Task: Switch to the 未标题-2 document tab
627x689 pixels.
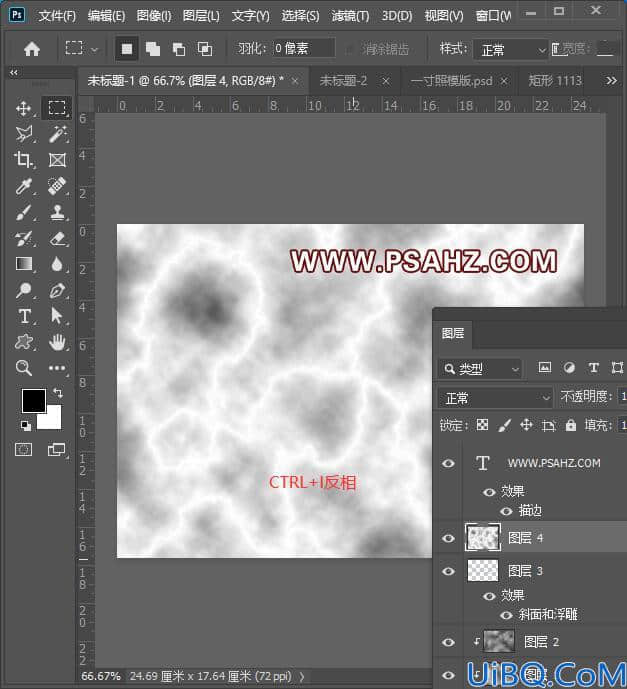Action: [x=343, y=81]
